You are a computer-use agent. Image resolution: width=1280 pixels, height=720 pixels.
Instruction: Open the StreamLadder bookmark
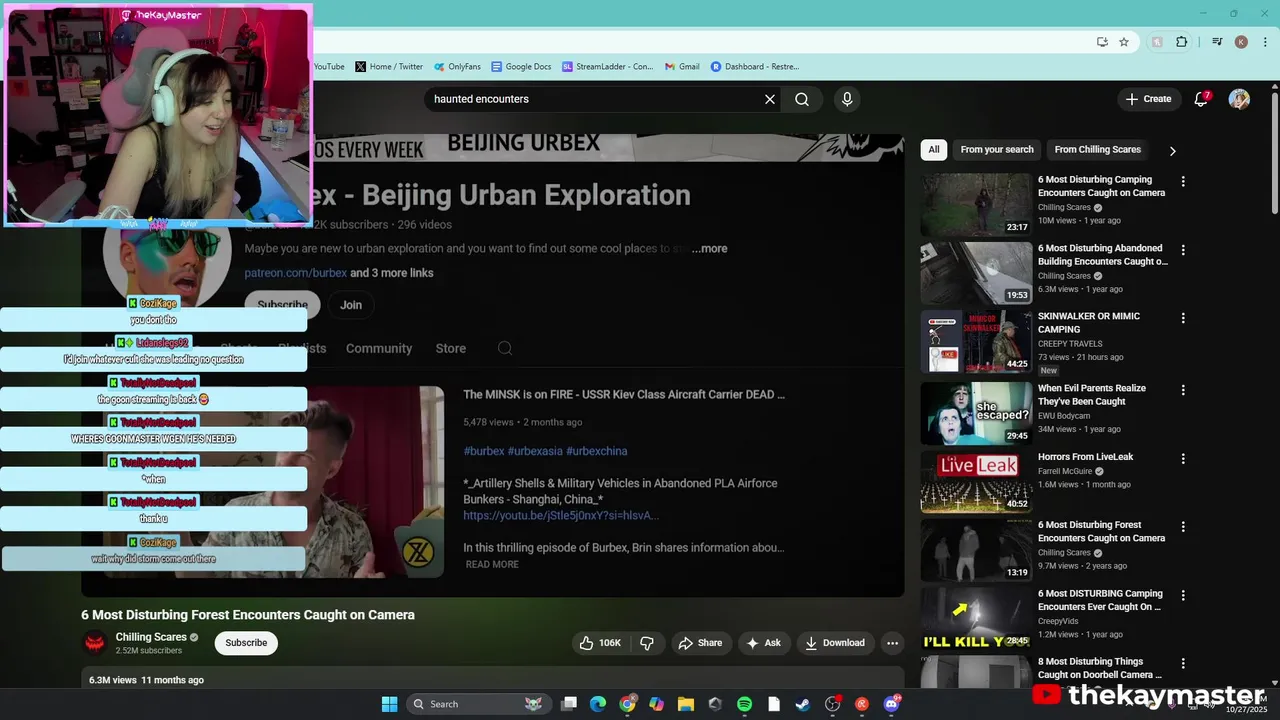(x=607, y=67)
